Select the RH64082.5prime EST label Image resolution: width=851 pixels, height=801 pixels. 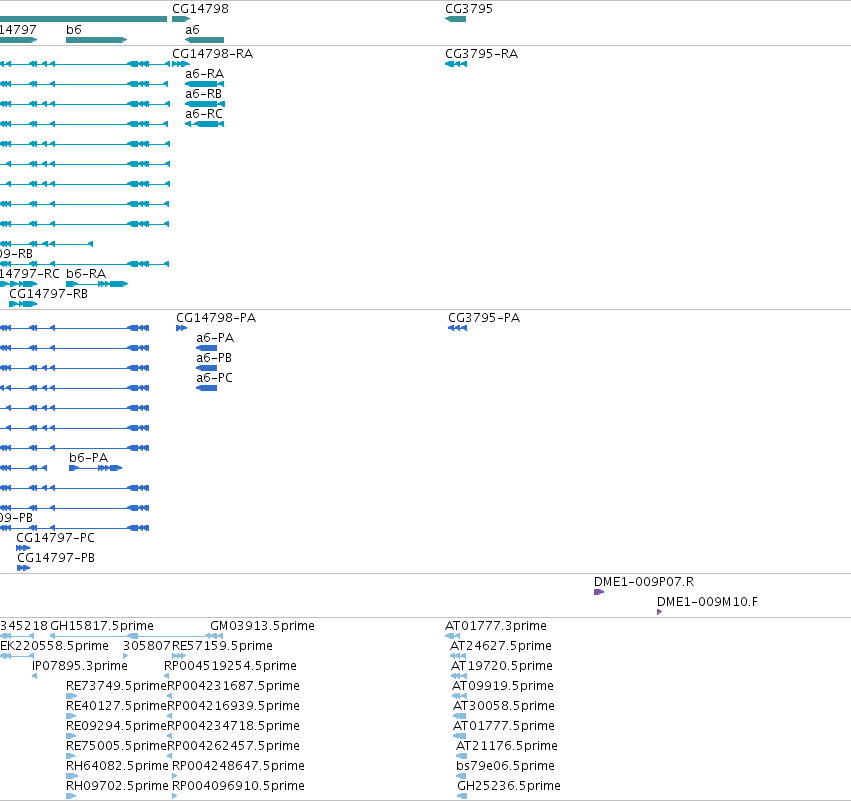point(117,766)
